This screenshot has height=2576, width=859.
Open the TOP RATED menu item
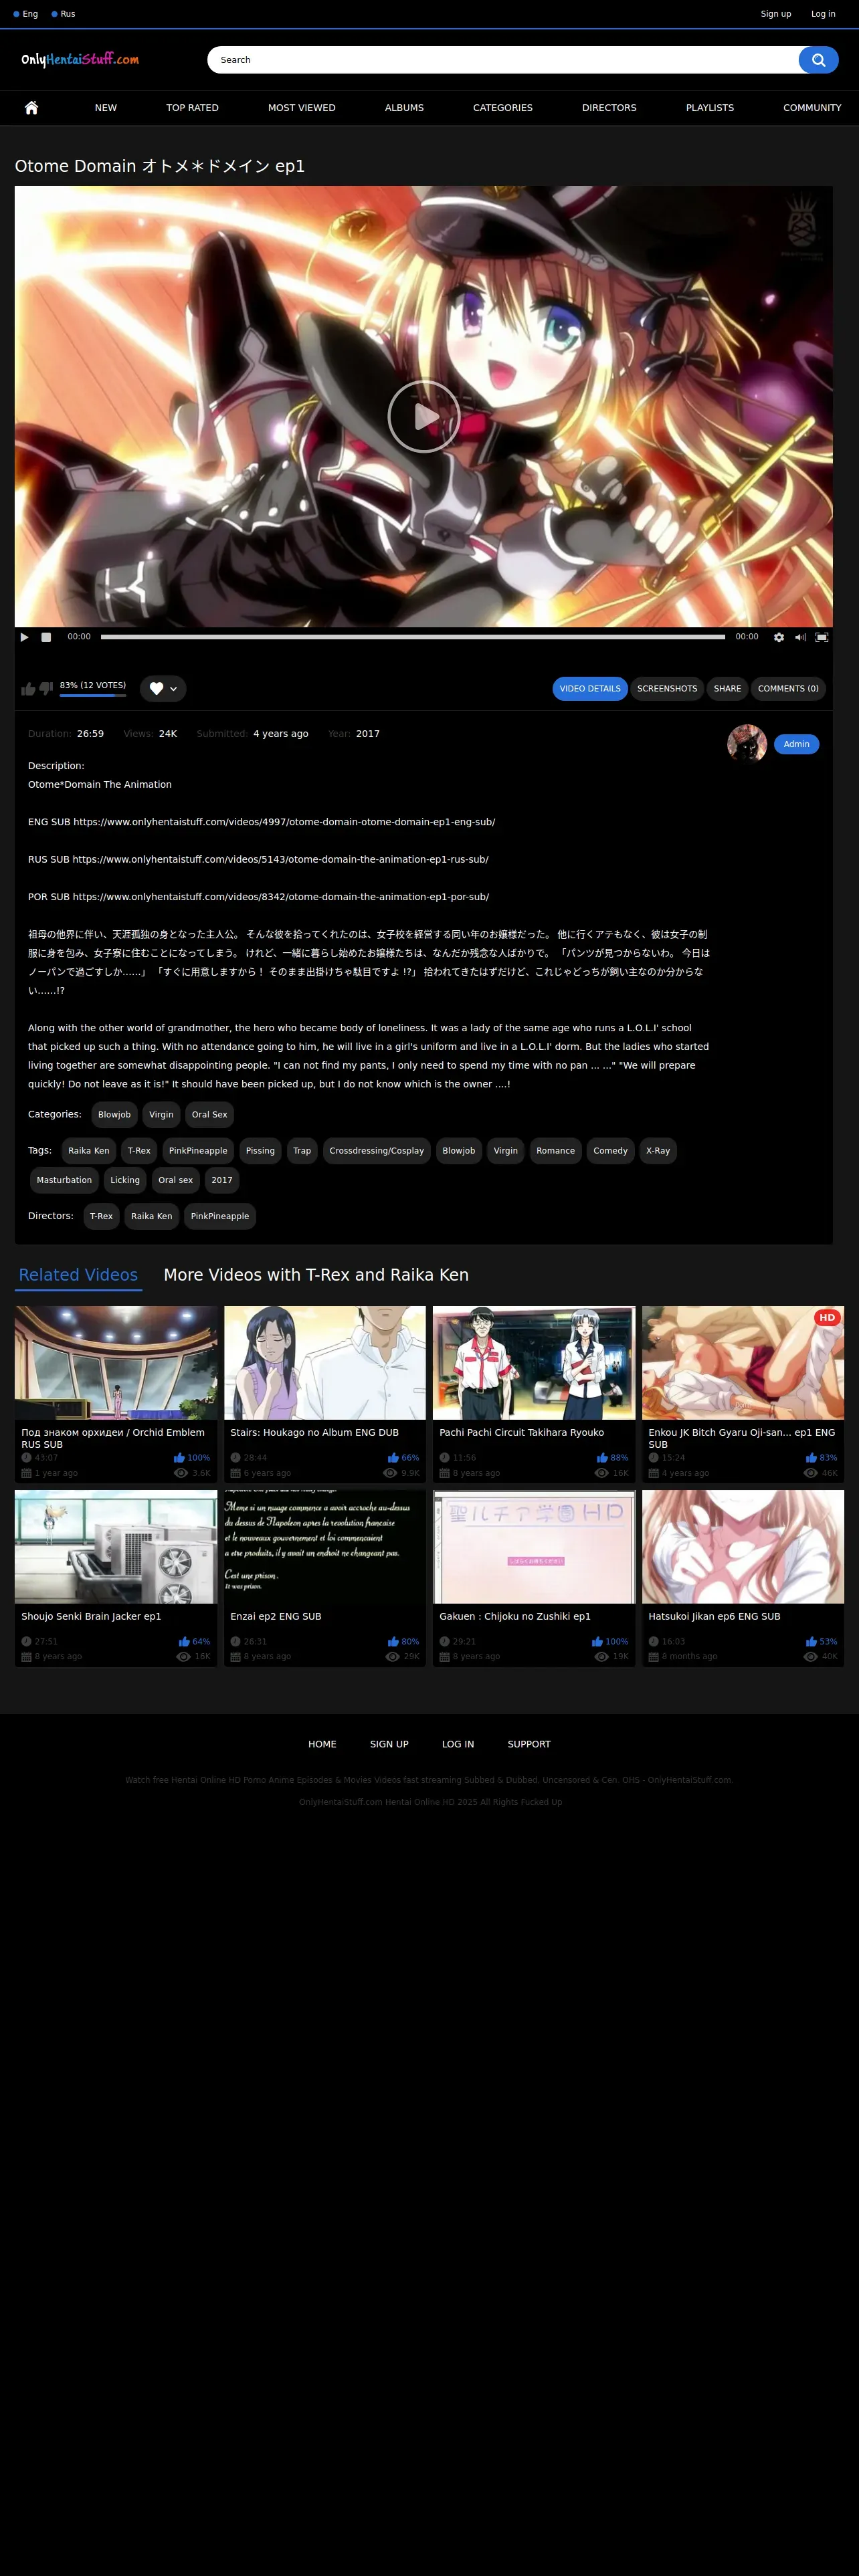tap(192, 108)
